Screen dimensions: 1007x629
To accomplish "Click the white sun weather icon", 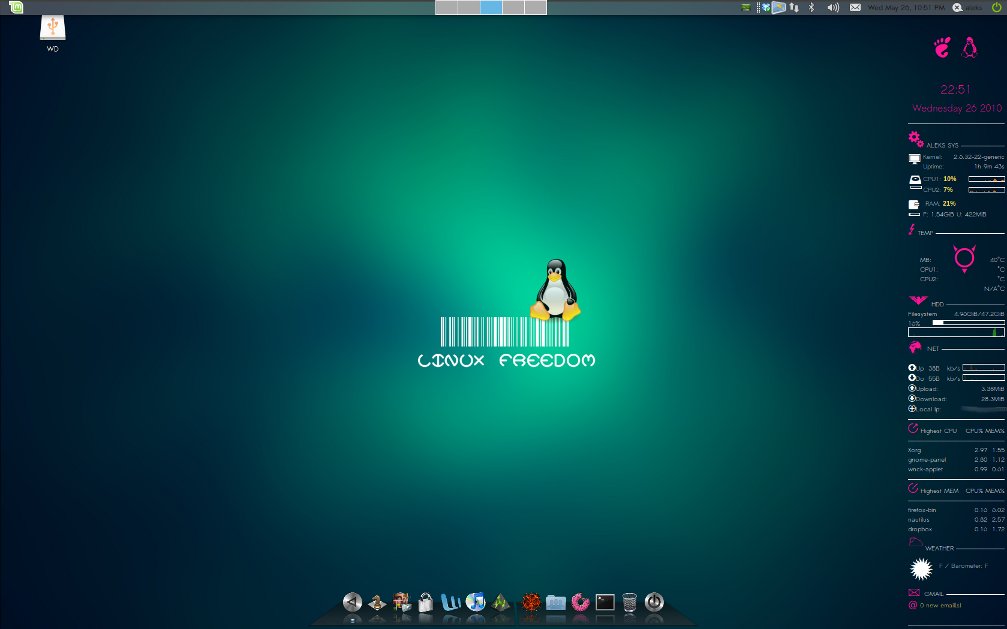I will coord(922,569).
